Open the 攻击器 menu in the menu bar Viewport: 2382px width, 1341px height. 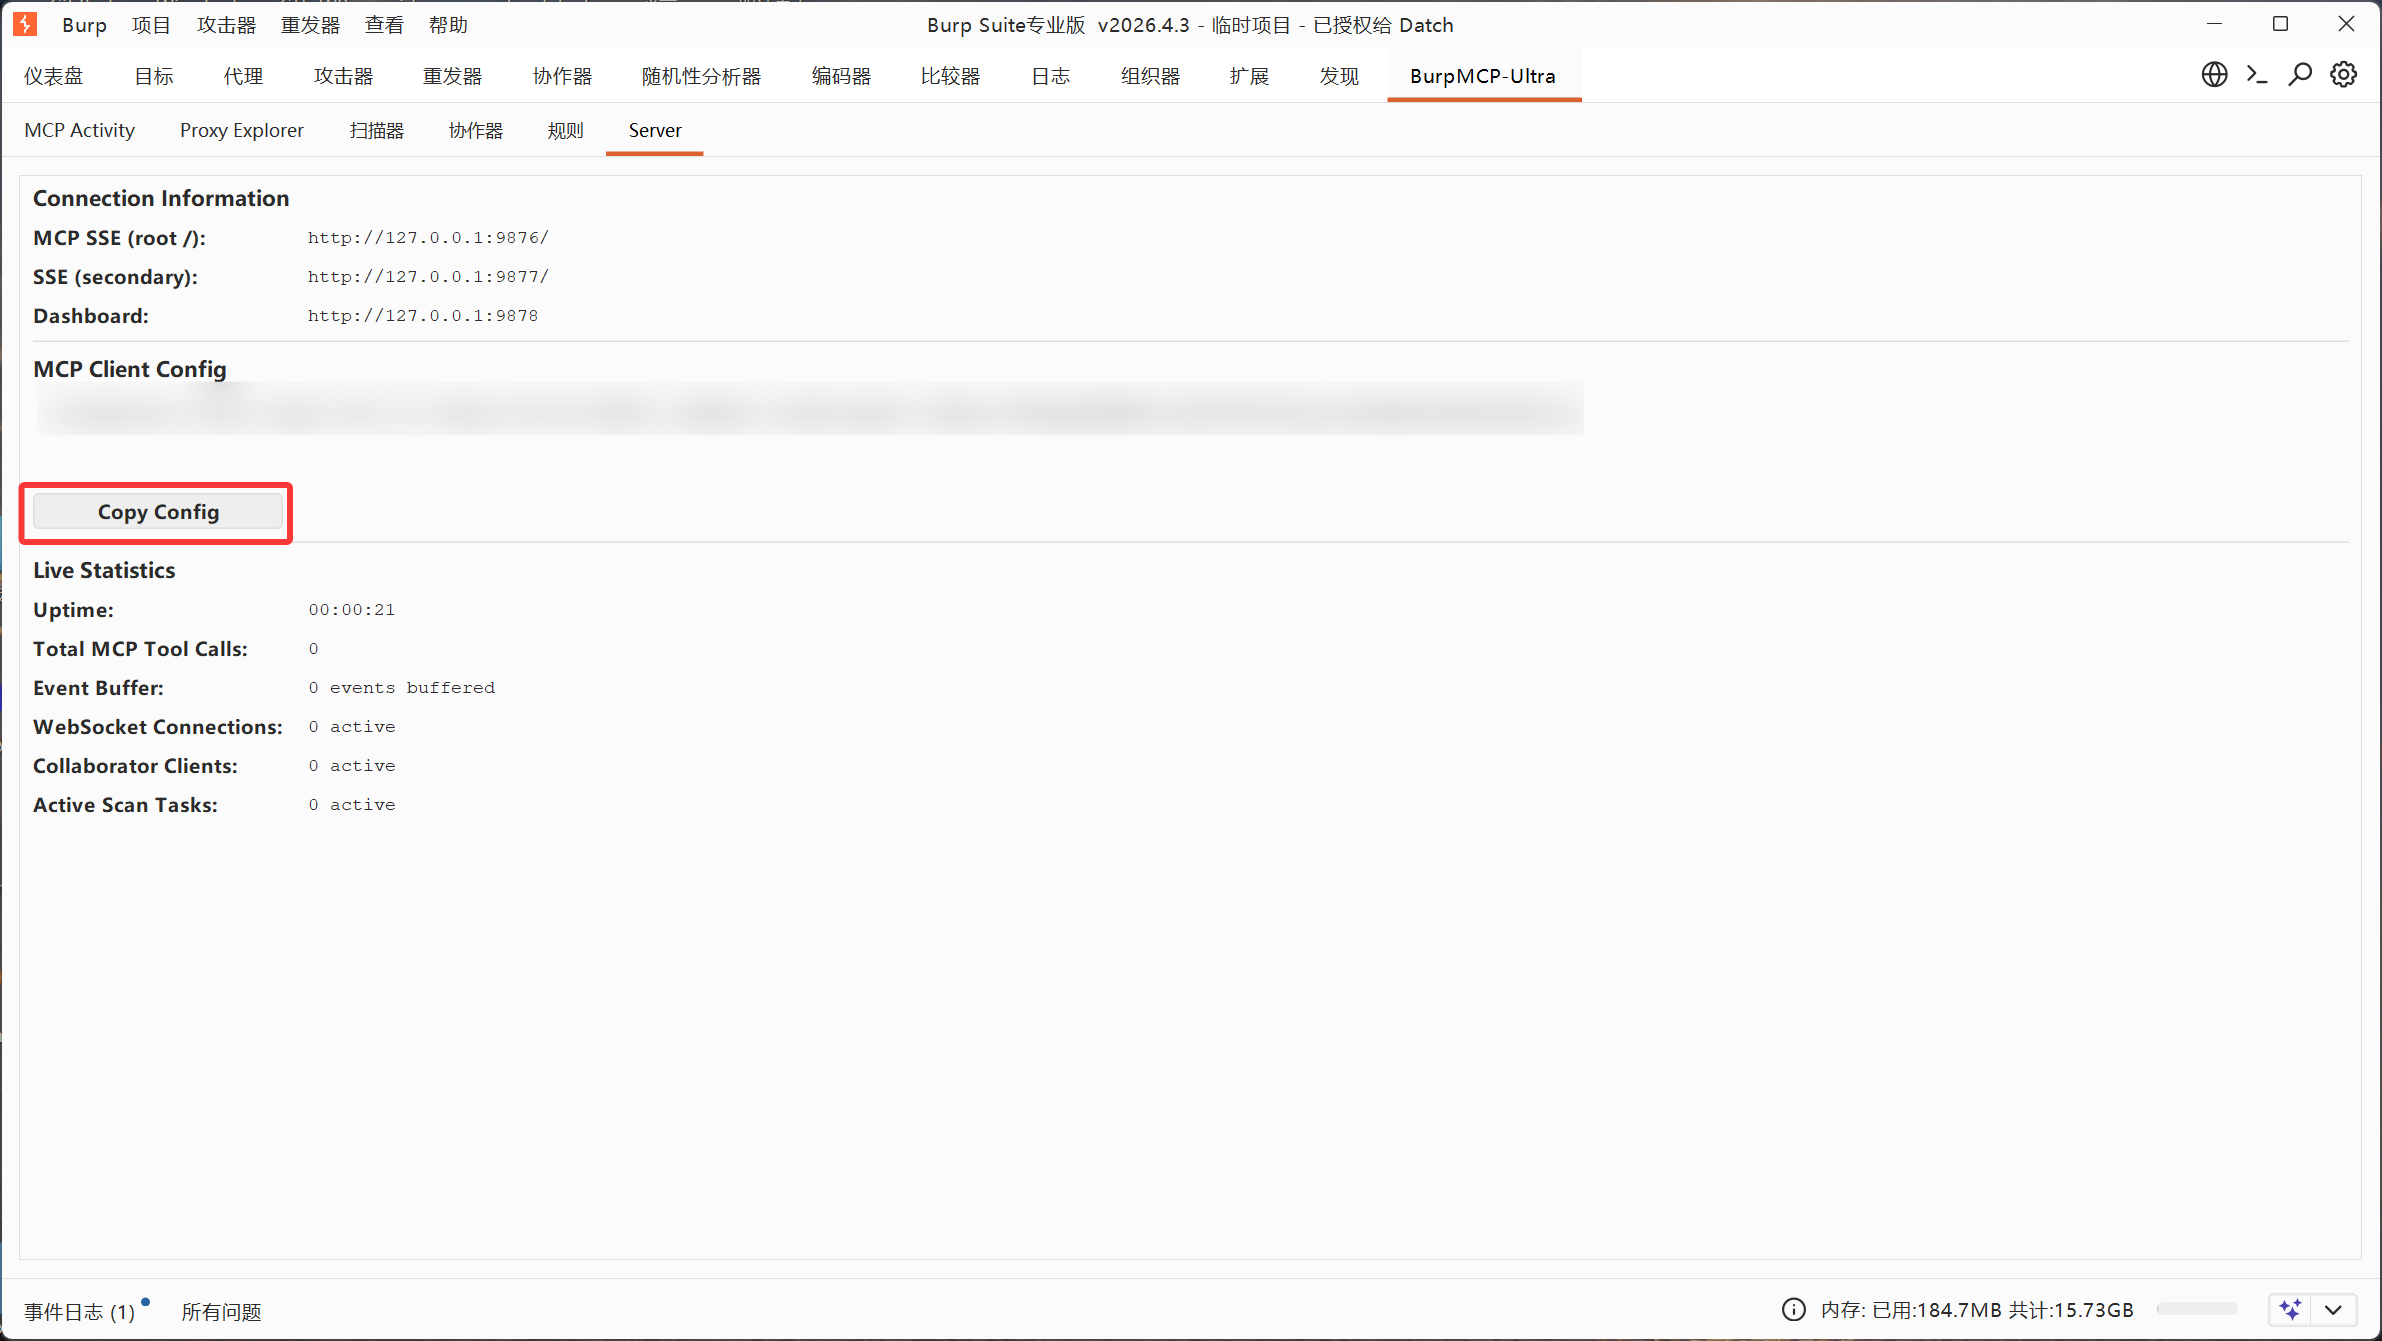(x=226, y=25)
